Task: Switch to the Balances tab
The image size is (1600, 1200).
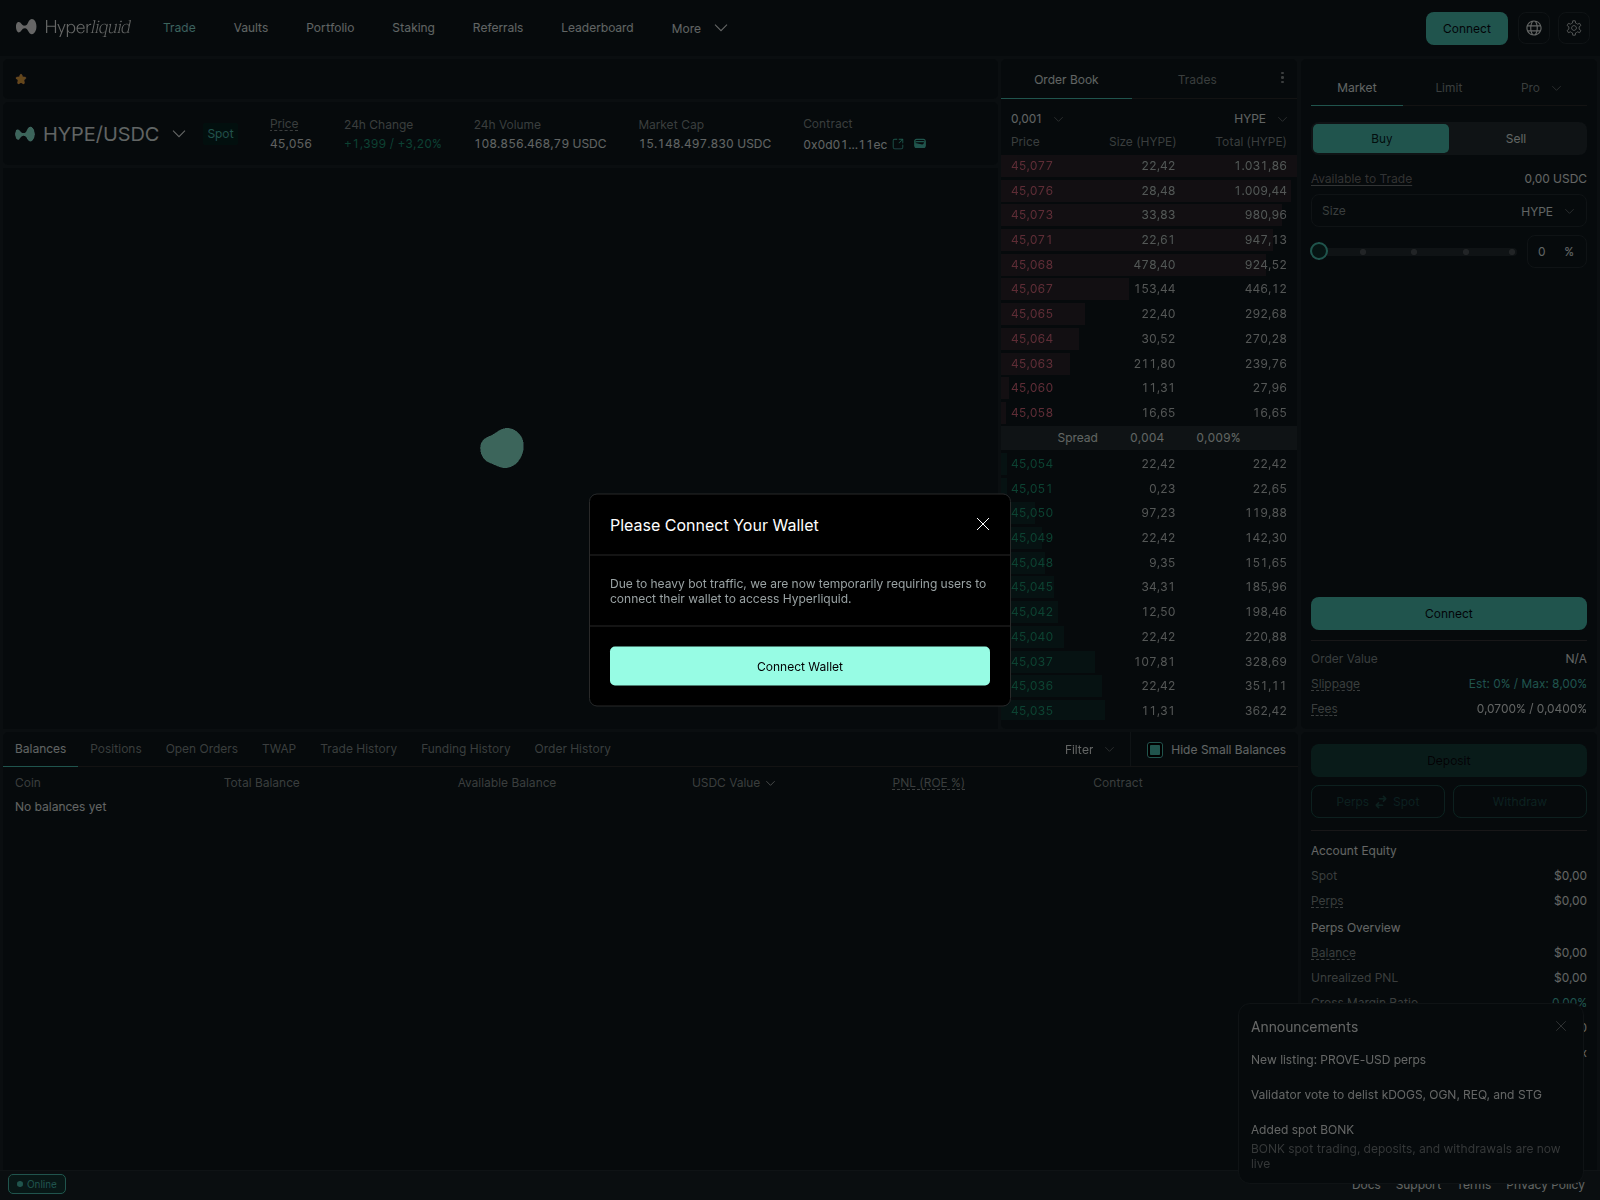Action: (x=40, y=749)
